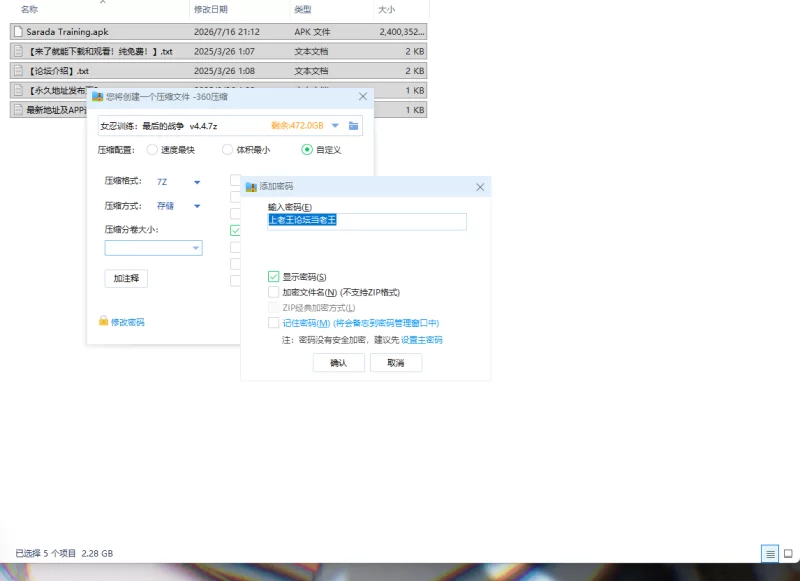Click the 取消 button in password dialog
800x581 pixels.
pos(396,363)
